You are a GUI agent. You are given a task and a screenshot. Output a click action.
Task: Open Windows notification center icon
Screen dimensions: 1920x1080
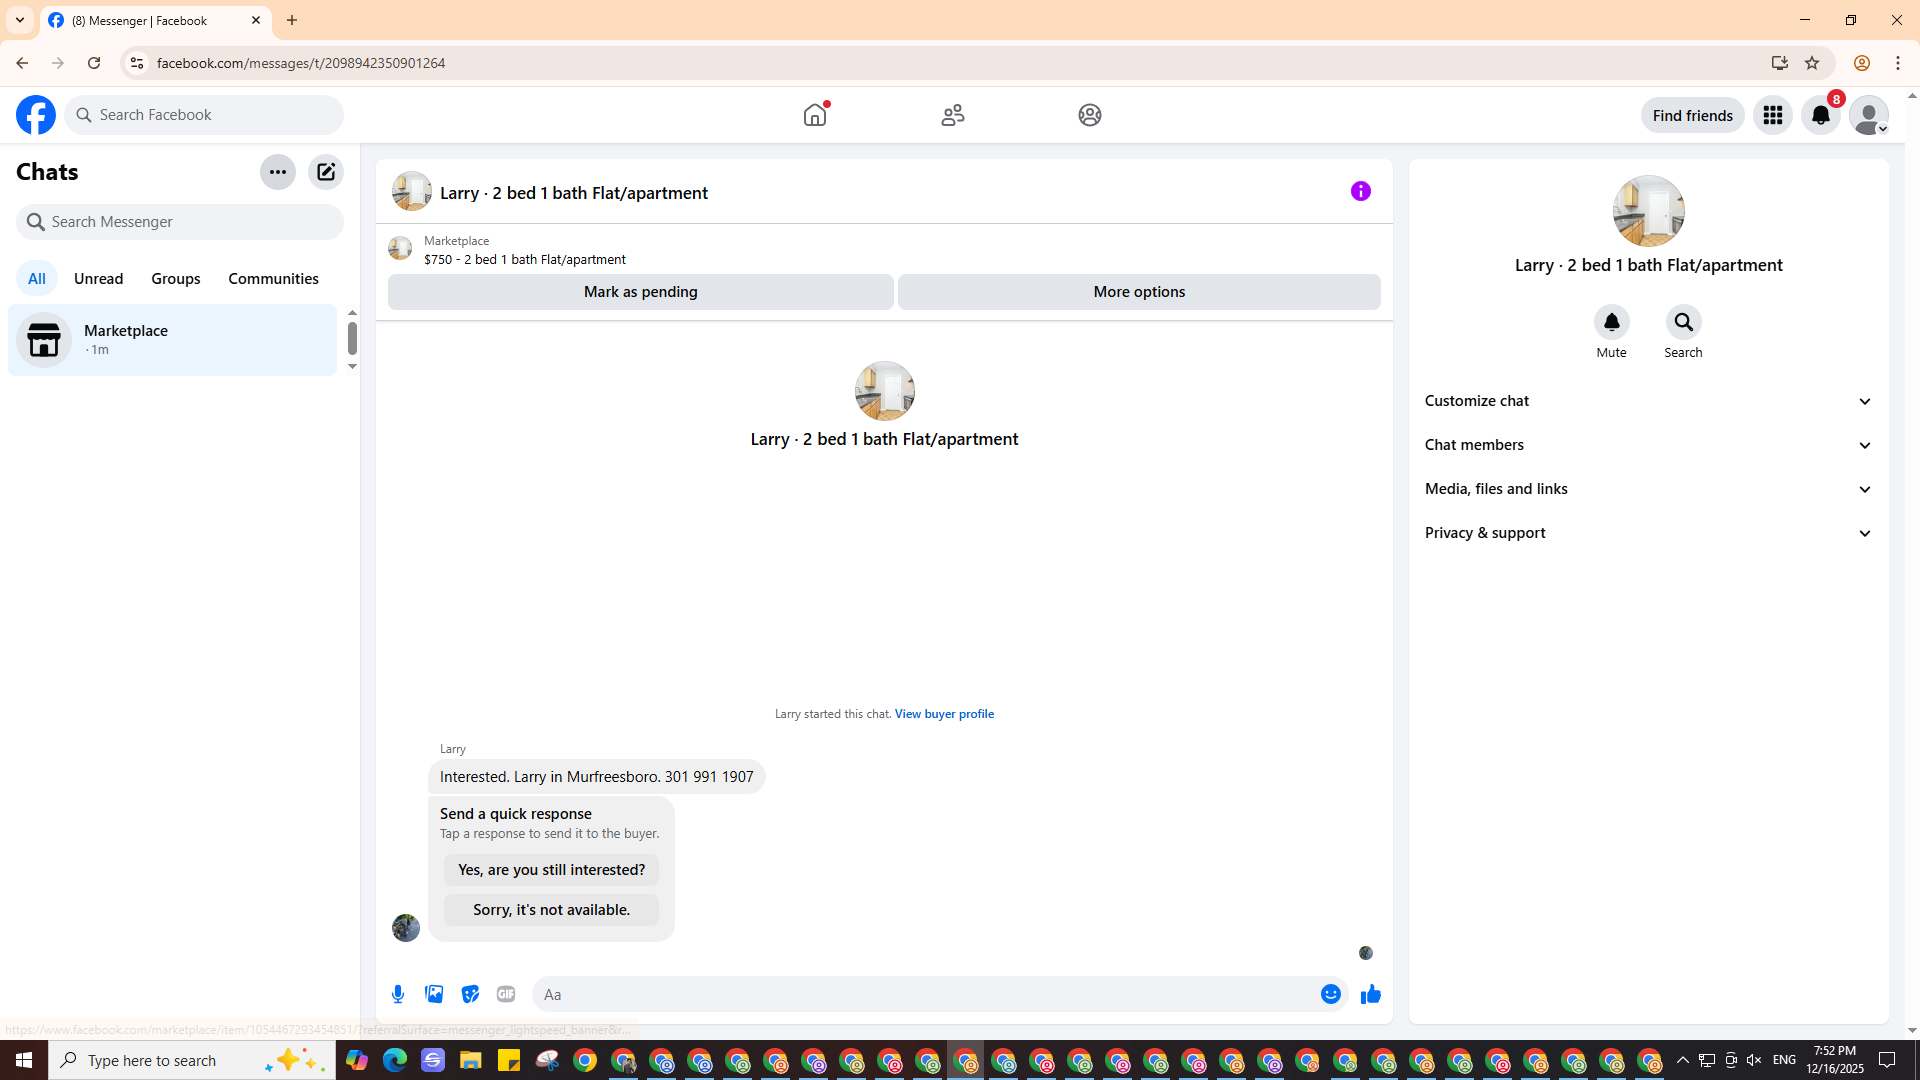tap(1888, 1060)
